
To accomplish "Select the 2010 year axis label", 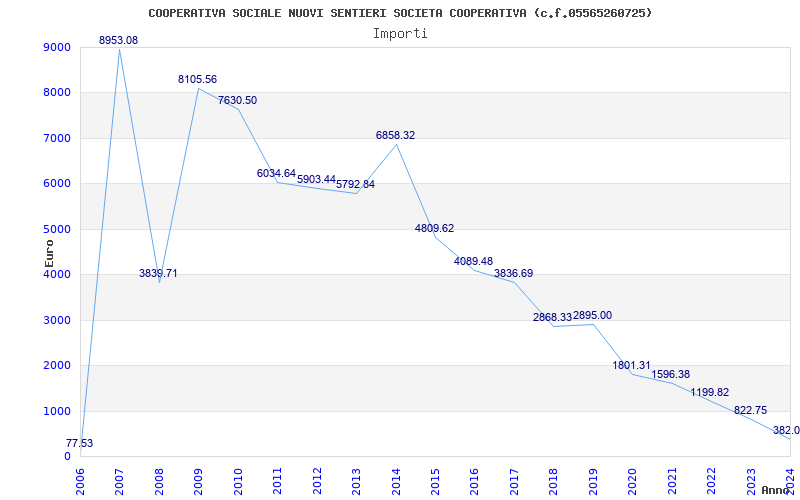I will point(238,481).
